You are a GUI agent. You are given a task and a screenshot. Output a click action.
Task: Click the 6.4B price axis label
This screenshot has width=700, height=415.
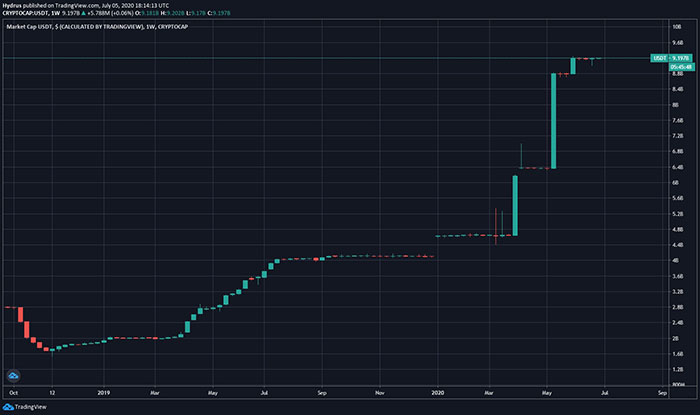pyautogui.click(x=678, y=167)
